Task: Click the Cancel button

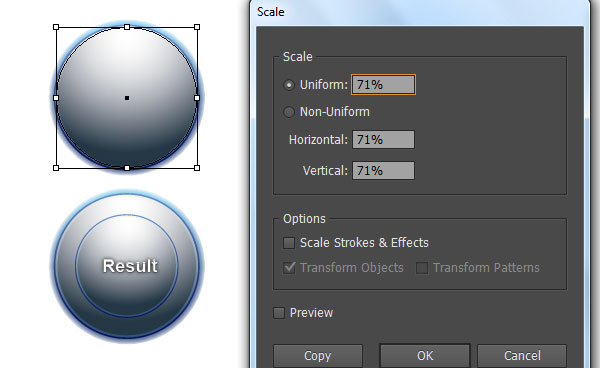Action: click(x=522, y=356)
